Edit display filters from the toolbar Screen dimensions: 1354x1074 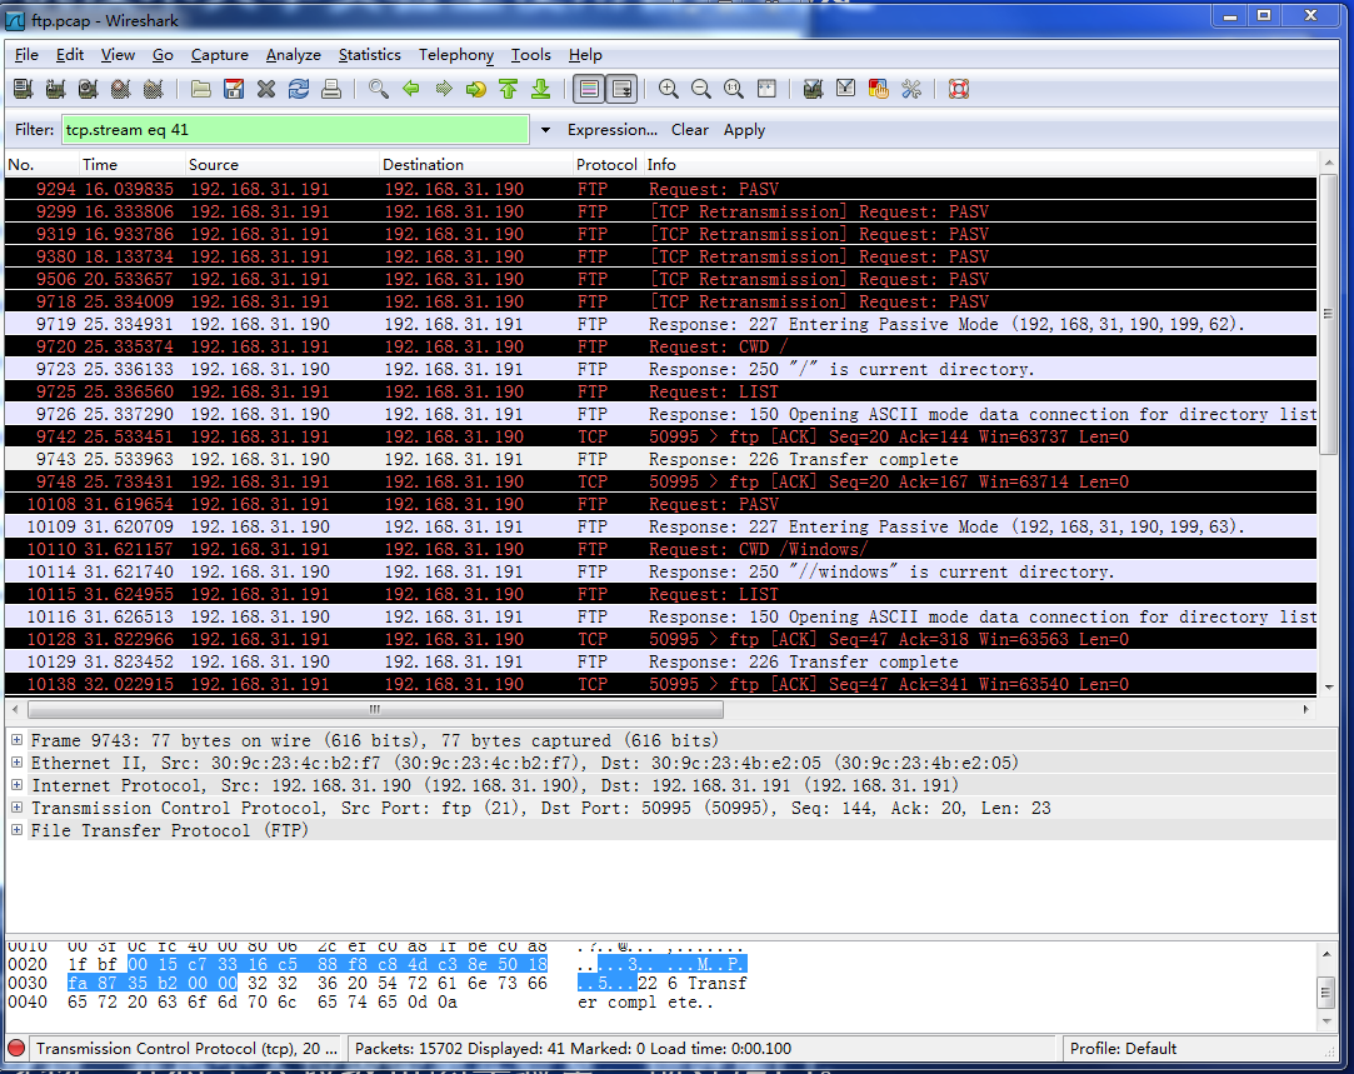coord(846,89)
